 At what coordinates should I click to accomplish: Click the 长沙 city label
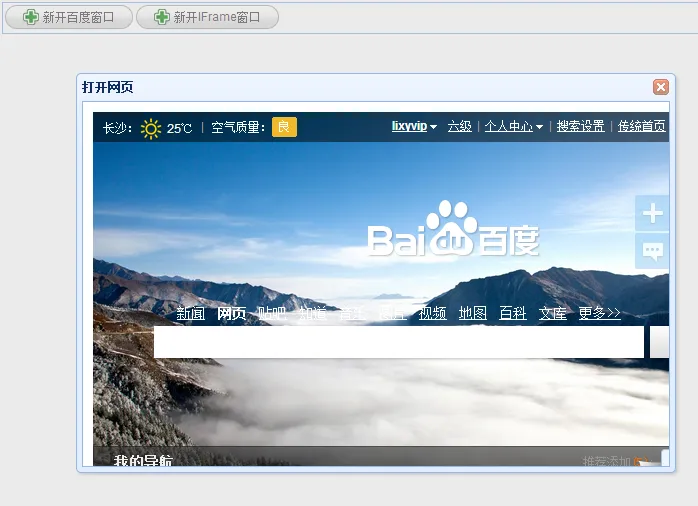(118, 129)
